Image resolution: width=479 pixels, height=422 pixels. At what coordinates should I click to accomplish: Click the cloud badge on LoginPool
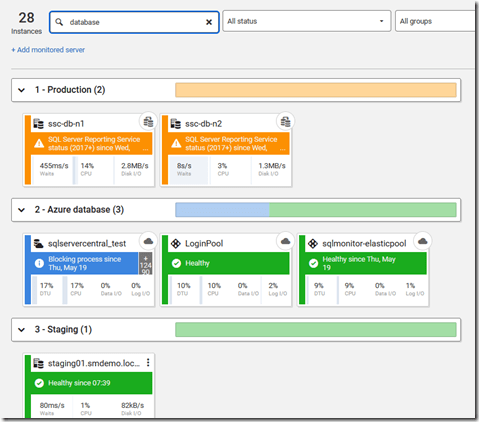(286, 241)
